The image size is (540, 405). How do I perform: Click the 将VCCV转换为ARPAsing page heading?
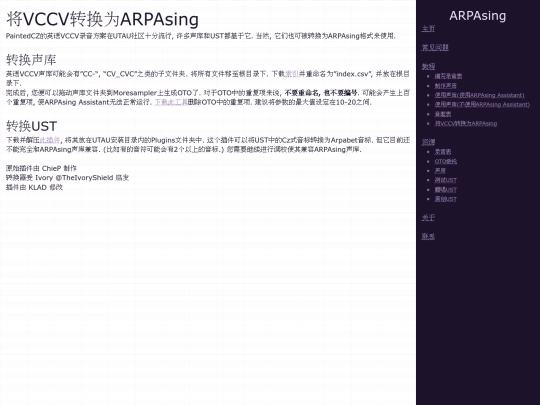pos(102,19)
